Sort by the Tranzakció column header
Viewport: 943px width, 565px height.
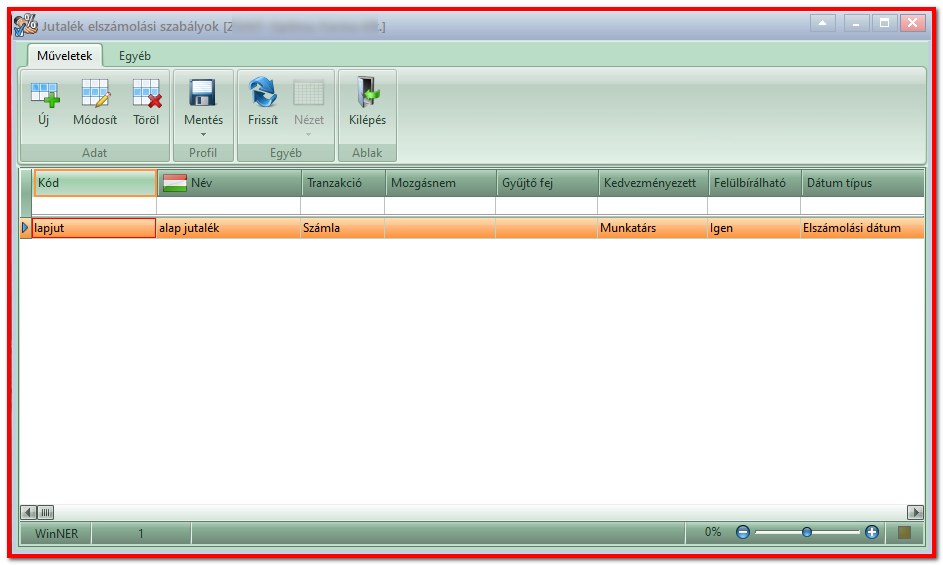pyautogui.click(x=343, y=183)
